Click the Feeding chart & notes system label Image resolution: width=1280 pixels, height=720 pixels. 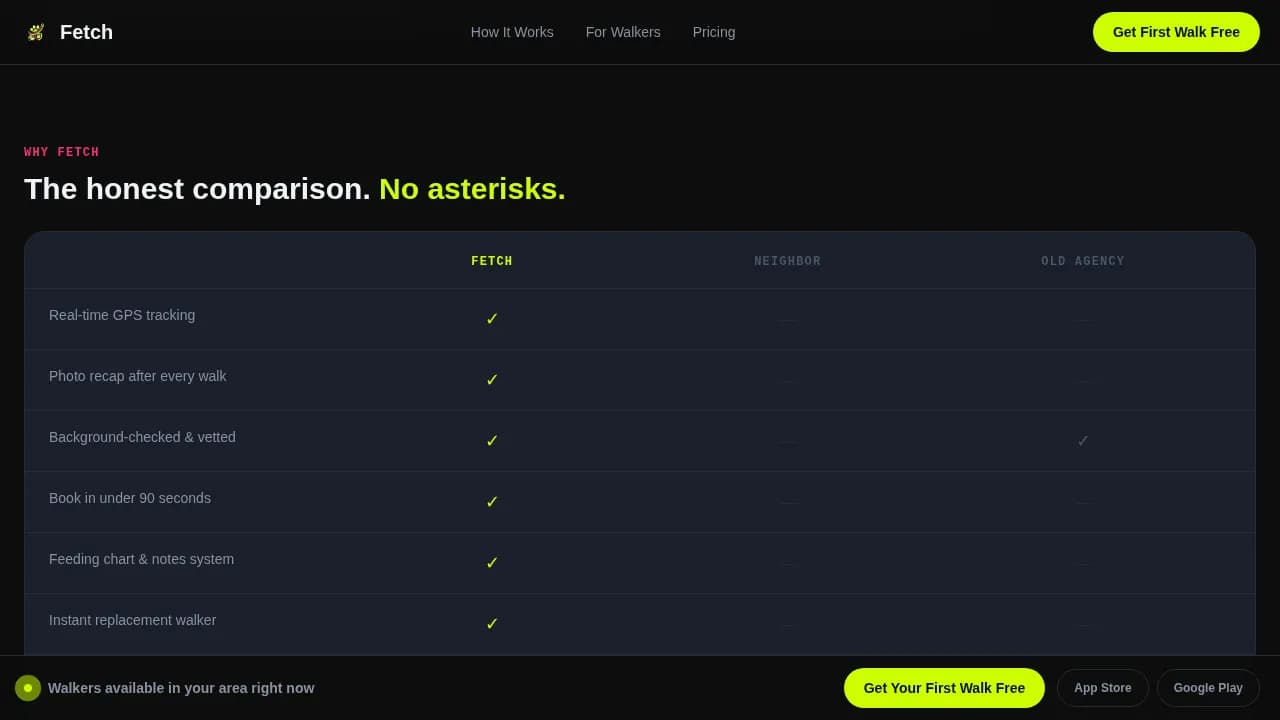click(141, 559)
